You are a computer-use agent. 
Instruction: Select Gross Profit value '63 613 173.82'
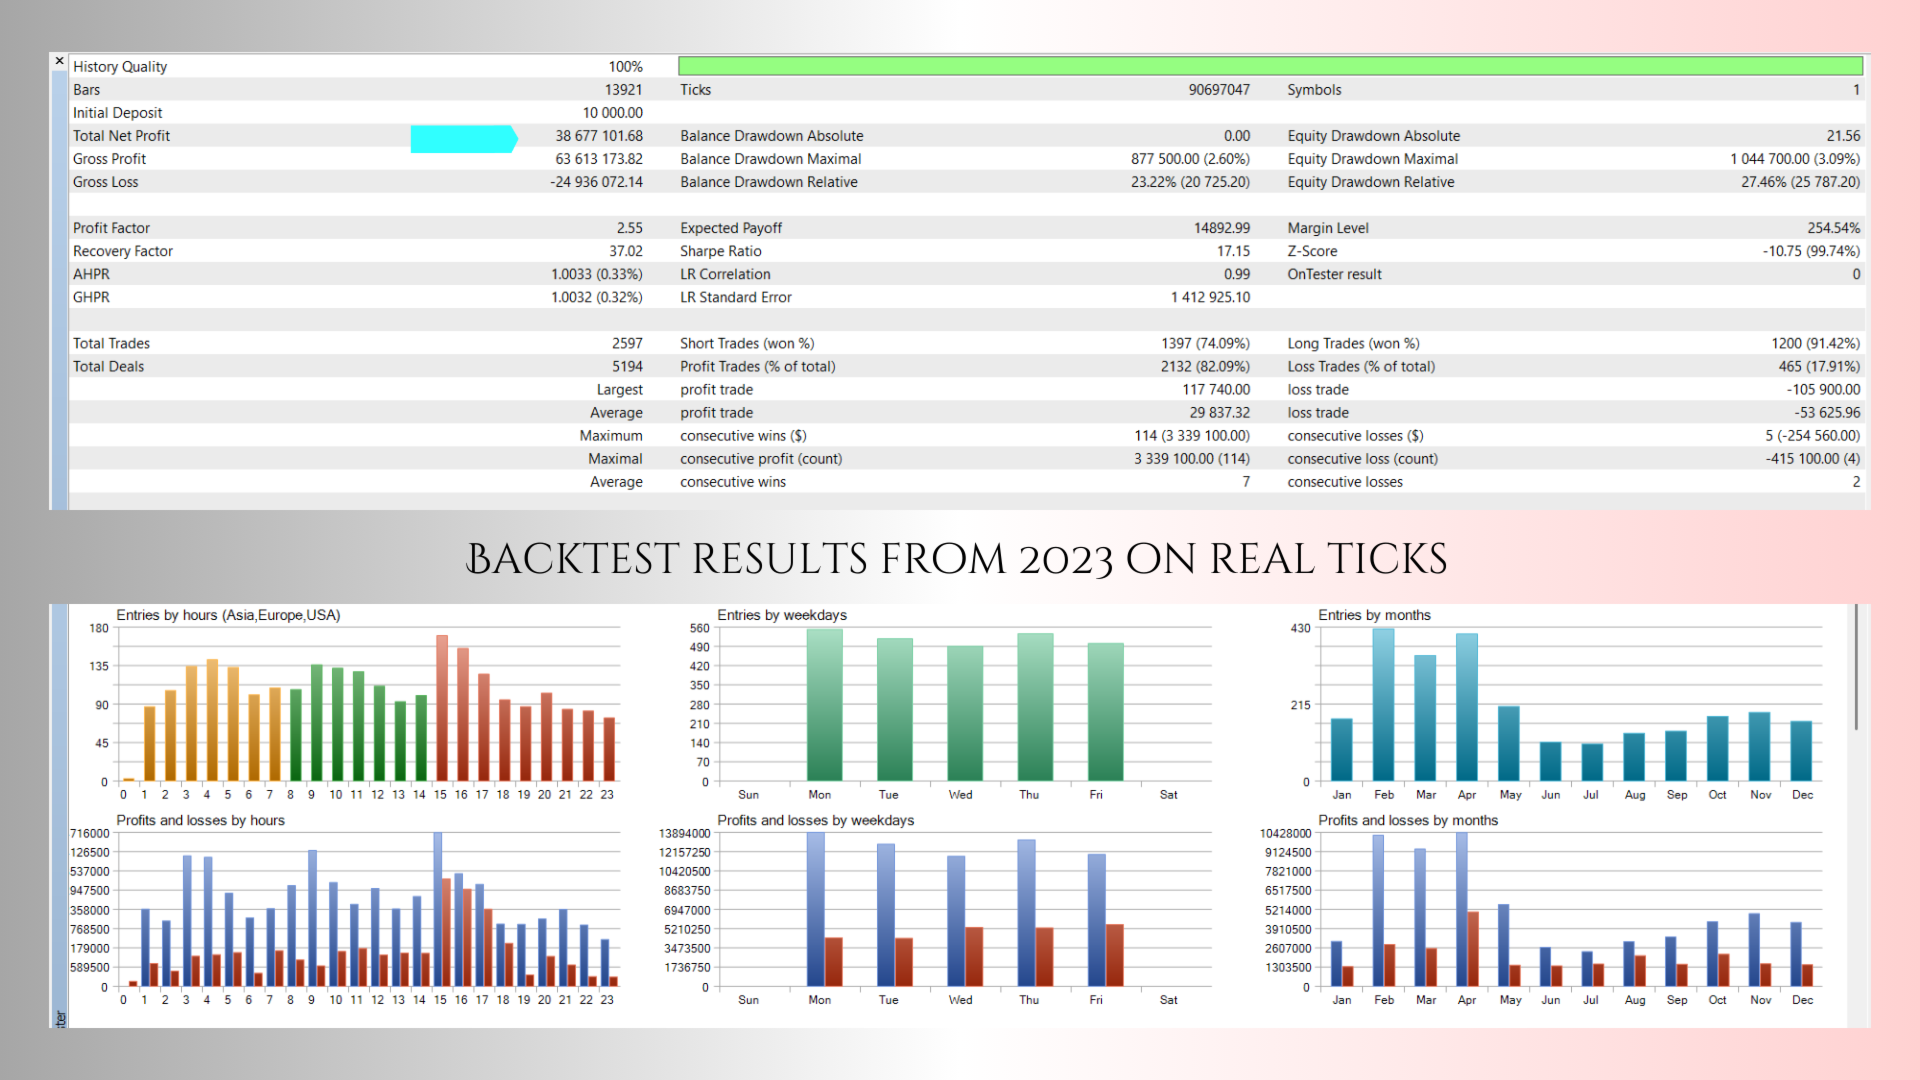(599, 159)
